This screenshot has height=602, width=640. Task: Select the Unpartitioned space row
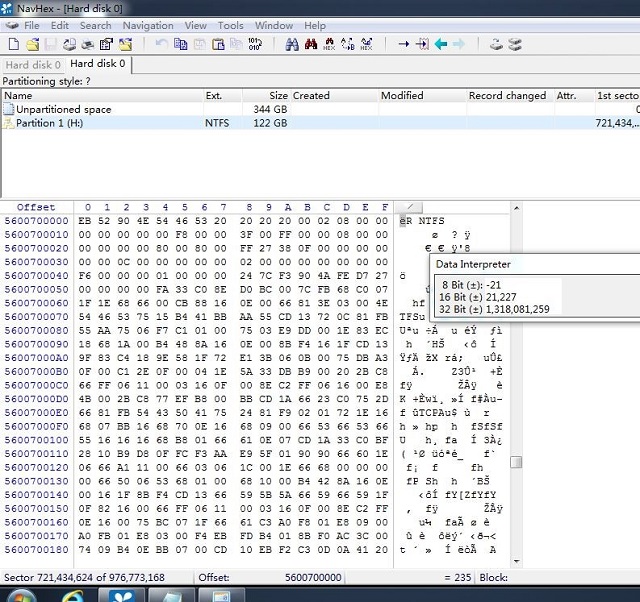point(320,109)
